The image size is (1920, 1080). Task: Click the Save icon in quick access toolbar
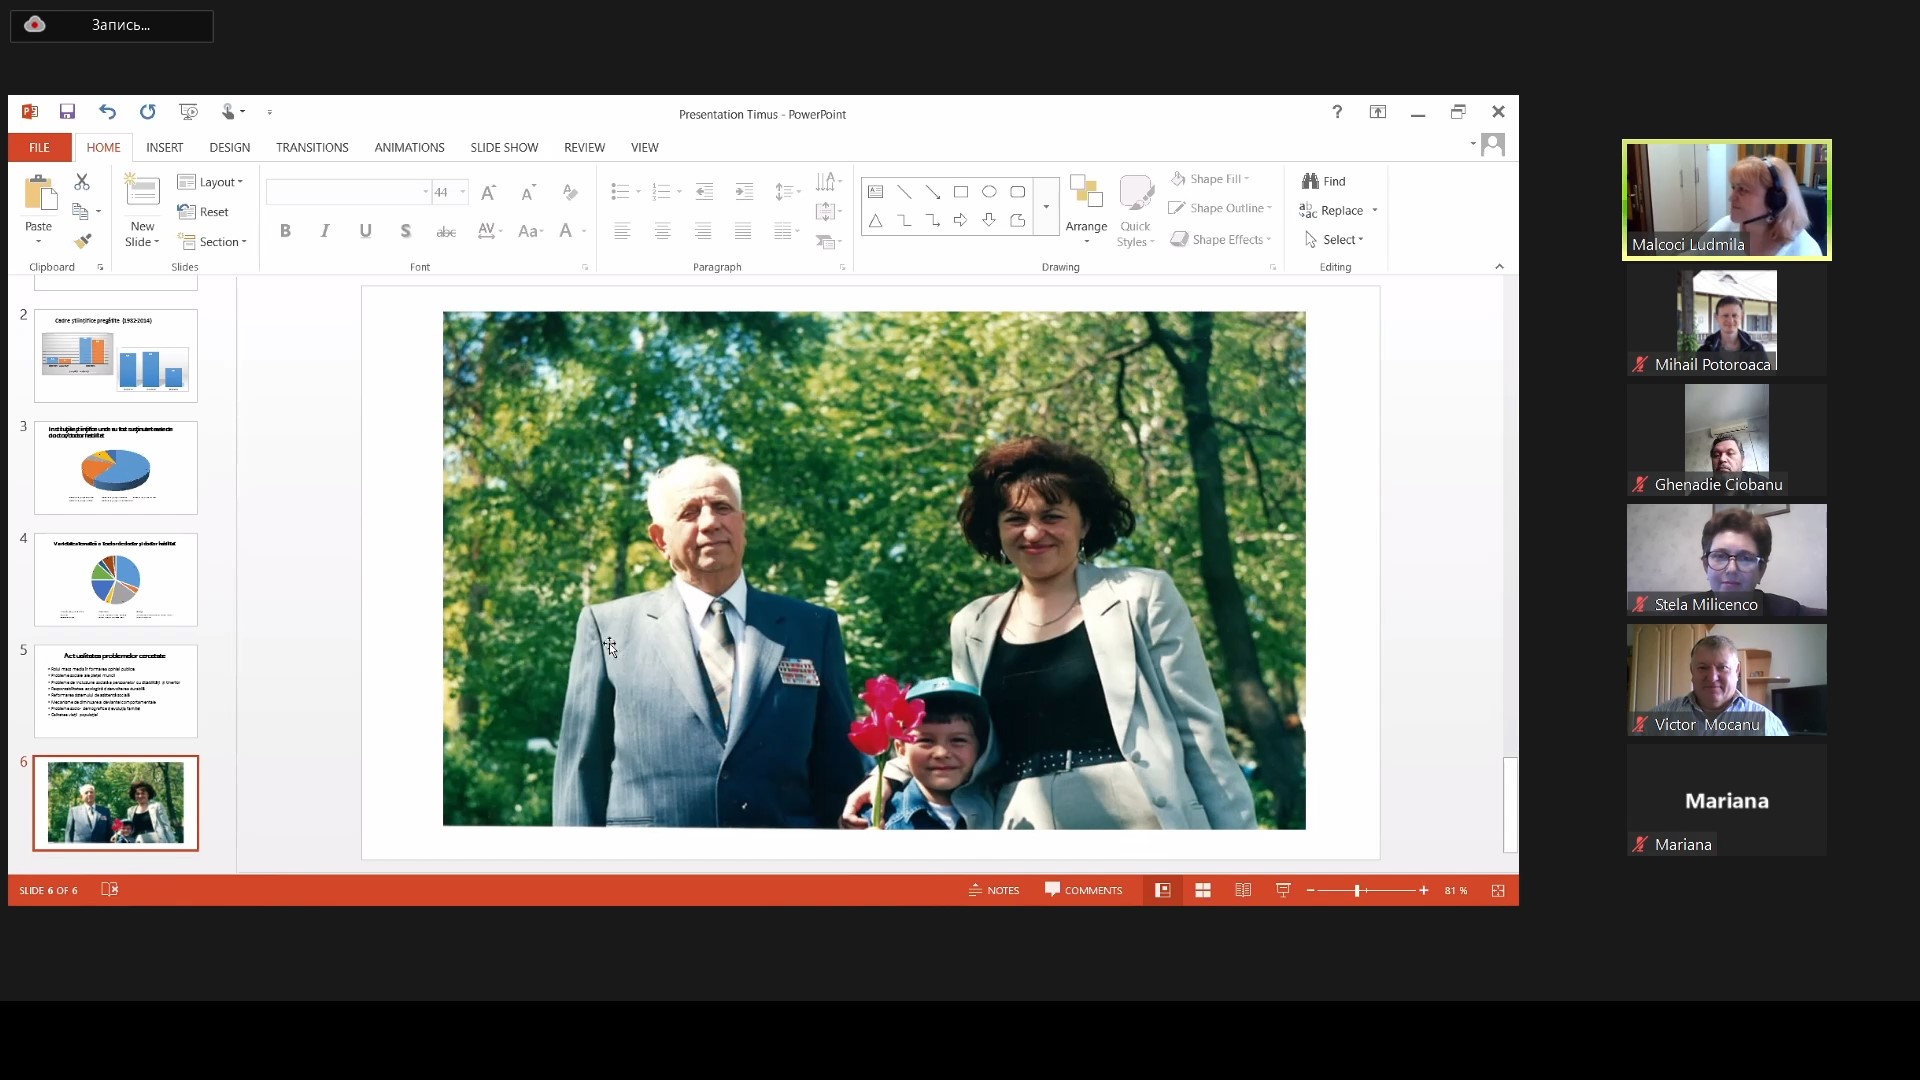click(x=67, y=112)
